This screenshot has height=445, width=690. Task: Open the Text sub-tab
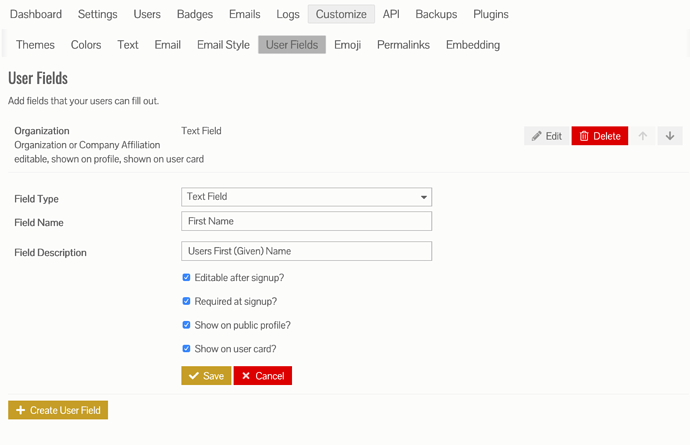coord(128,45)
